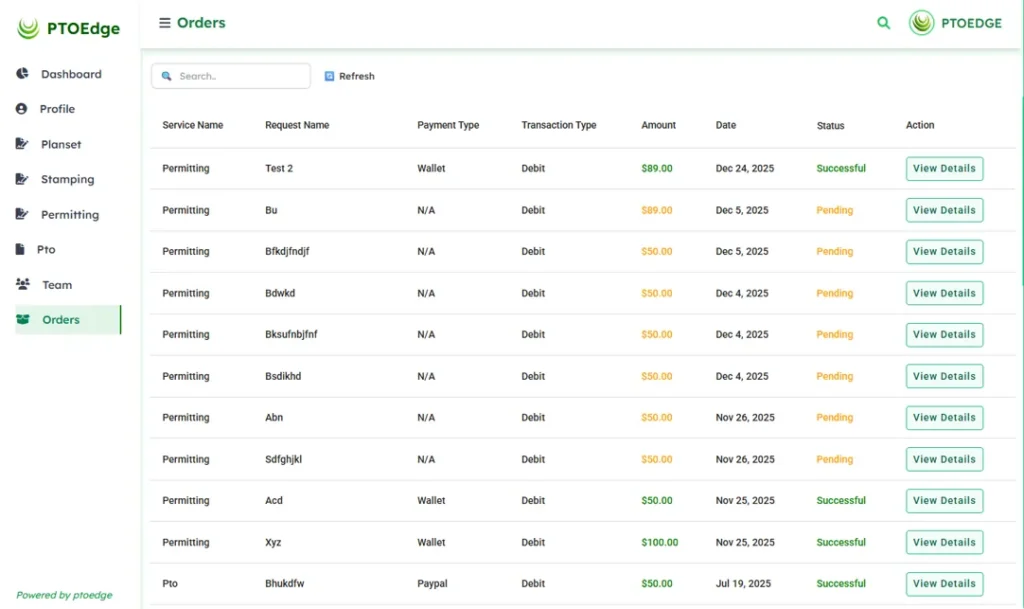Go to Dashboard from the side menu
The width and height of the screenshot is (1024, 609).
(70, 73)
